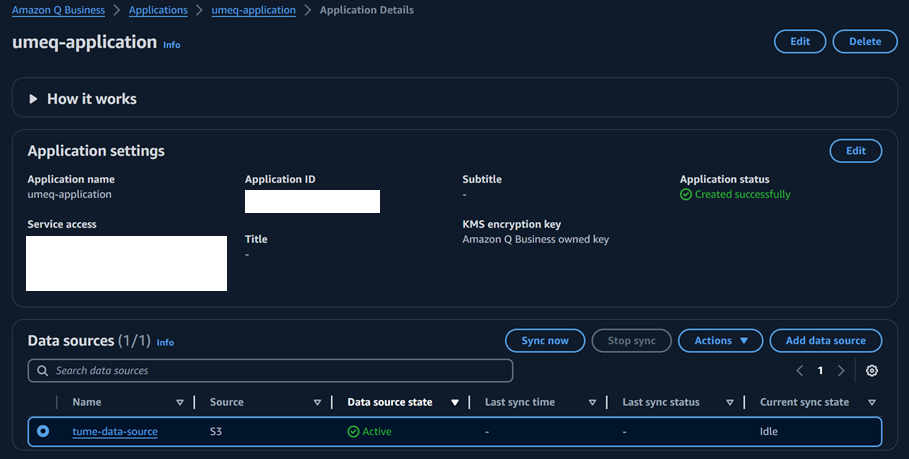The image size is (909, 459).
Task: Delete the application
Action: click(865, 42)
